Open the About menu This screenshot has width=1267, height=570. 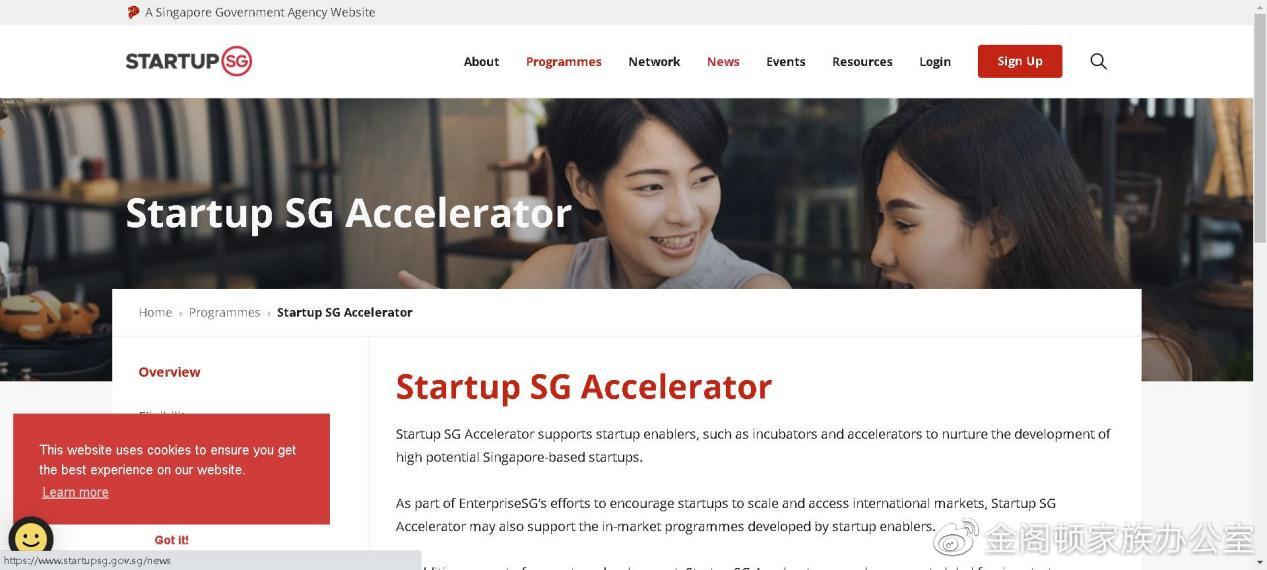coord(481,61)
